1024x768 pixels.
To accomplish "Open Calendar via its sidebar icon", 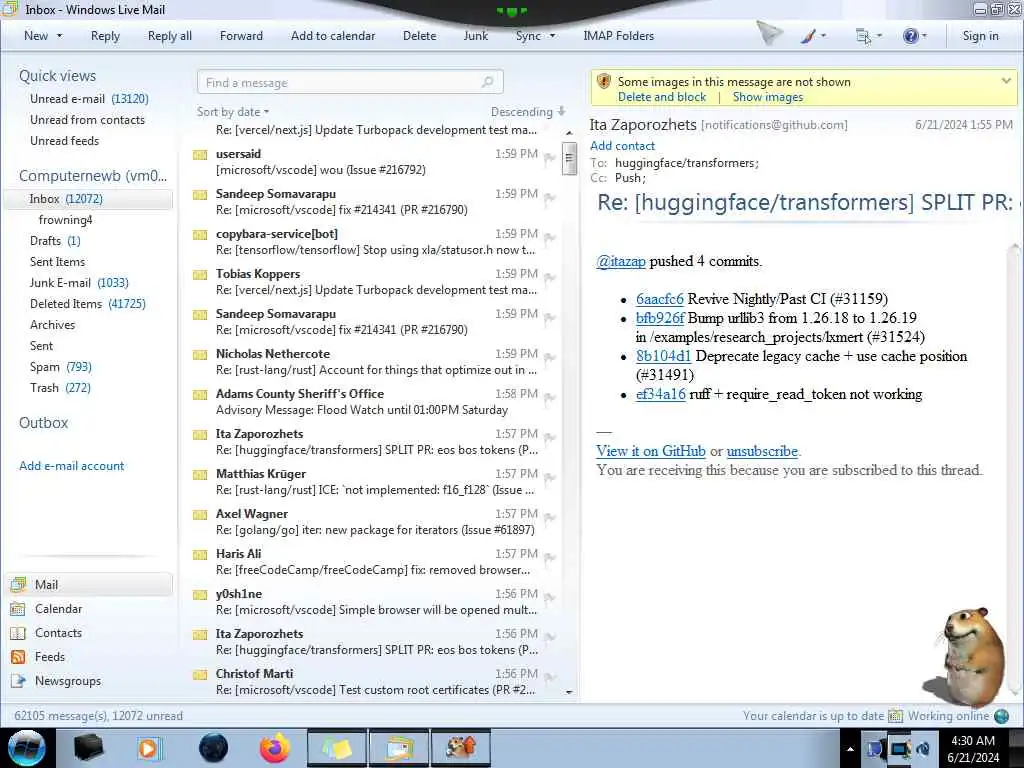I will pos(18,609).
